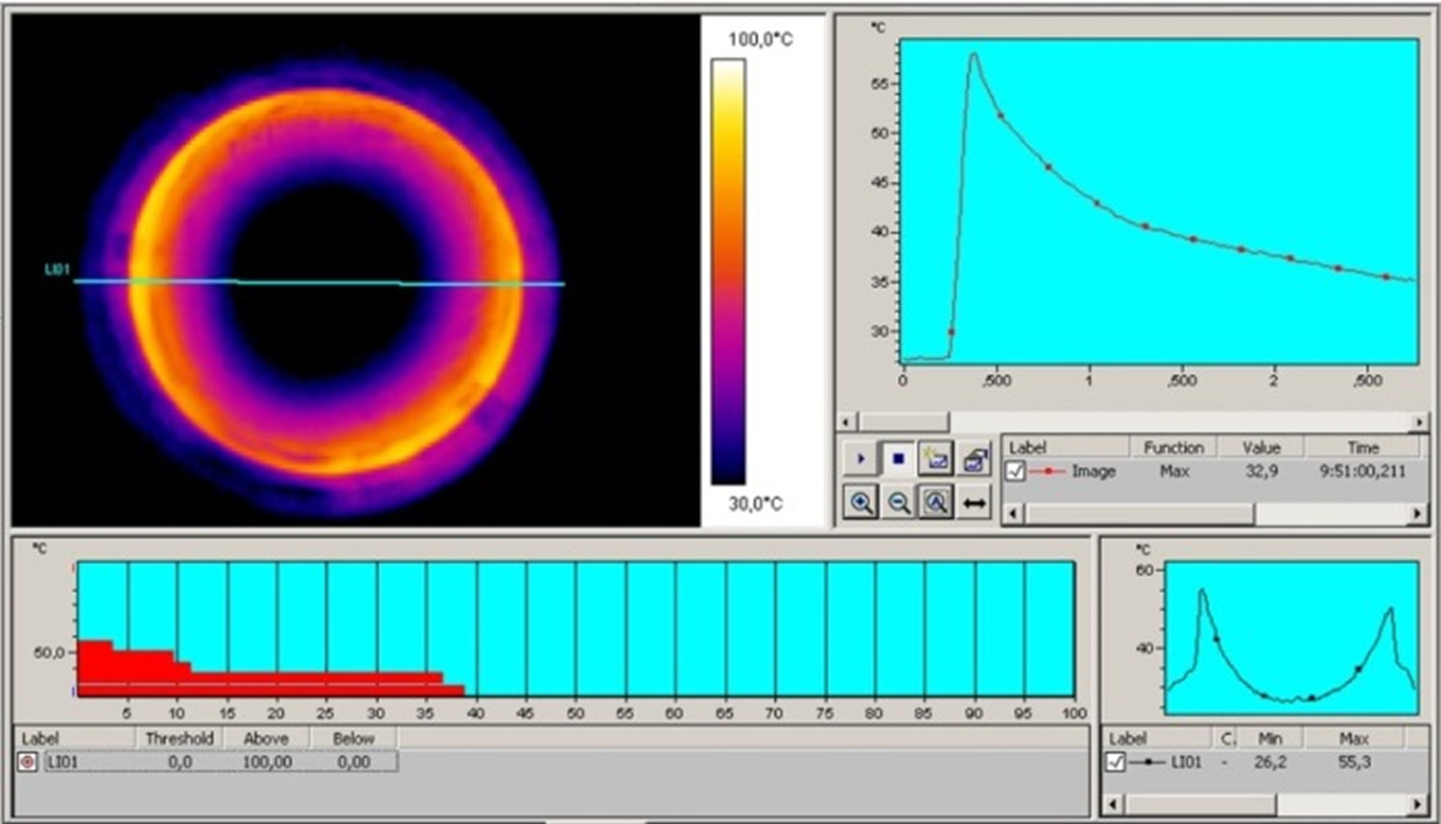Click the auto-zoom magnifier icon
Screen dimensions: 1441x824
pyautogui.click(x=937, y=503)
